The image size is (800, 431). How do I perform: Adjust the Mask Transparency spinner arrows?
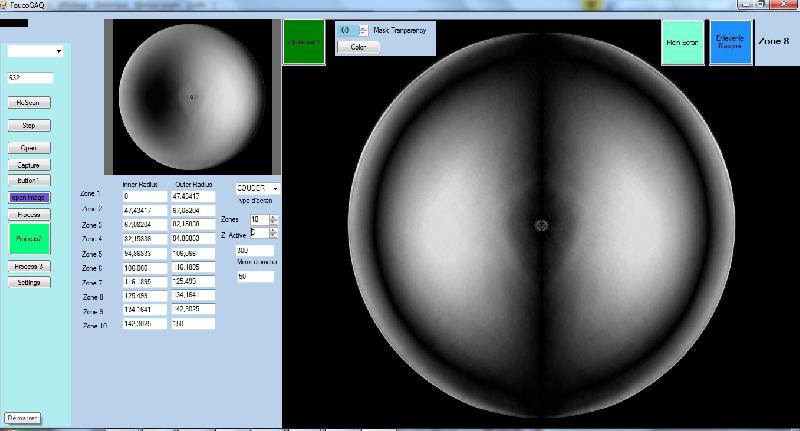tap(363, 30)
